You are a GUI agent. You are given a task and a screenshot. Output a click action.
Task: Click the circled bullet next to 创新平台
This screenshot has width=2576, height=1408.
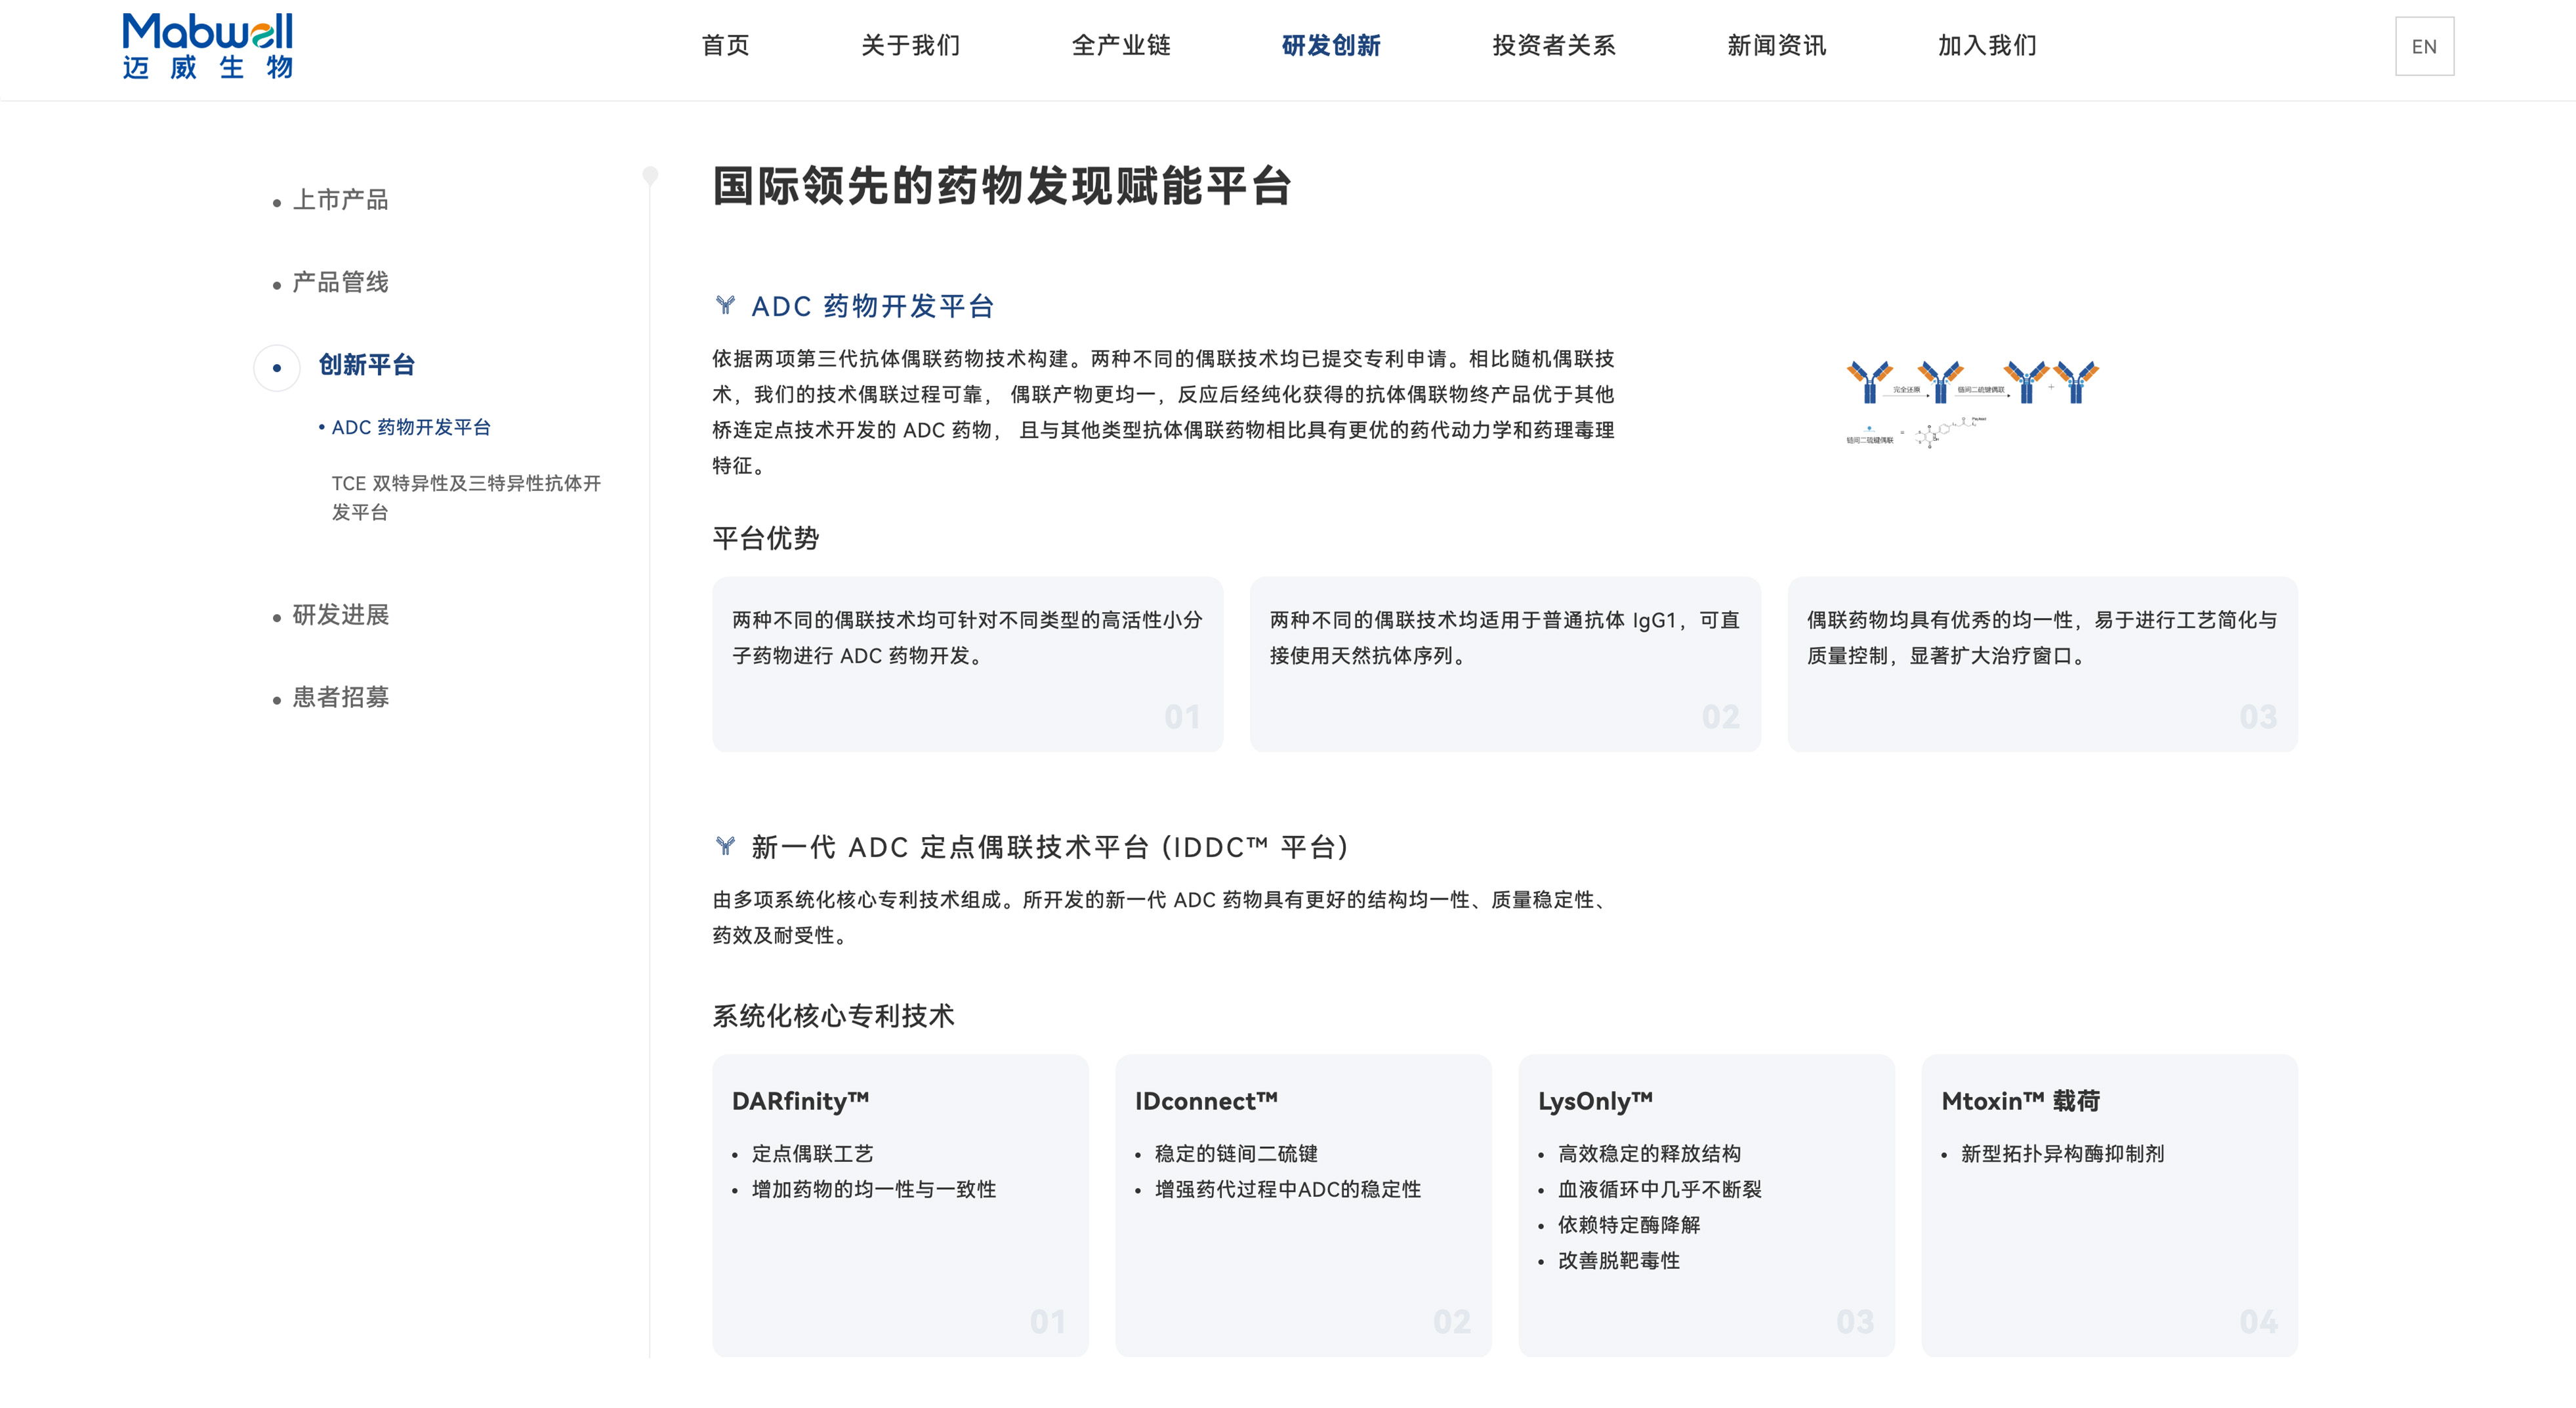tap(277, 367)
